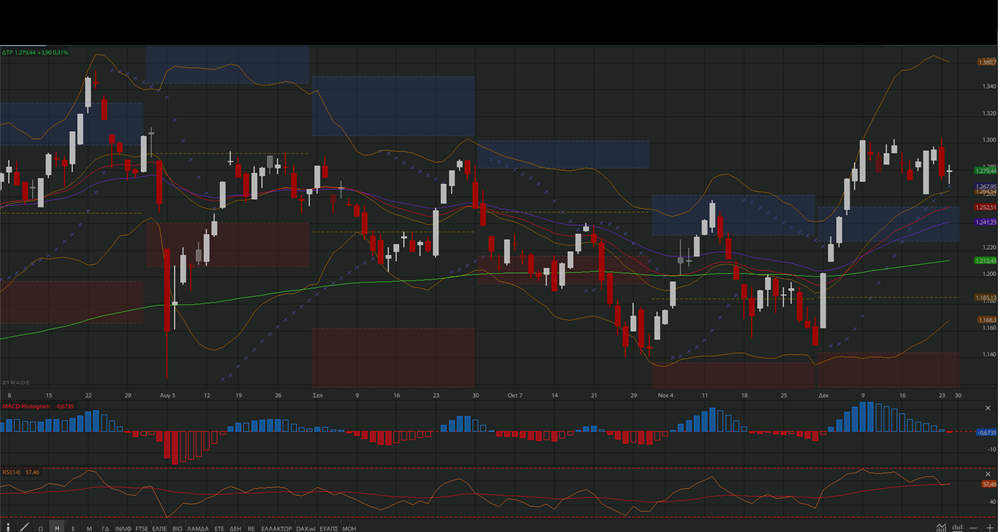Click the green 1.279,44 price tag
The height and width of the screenshot is (532, 1000).
tap(986, 171)
